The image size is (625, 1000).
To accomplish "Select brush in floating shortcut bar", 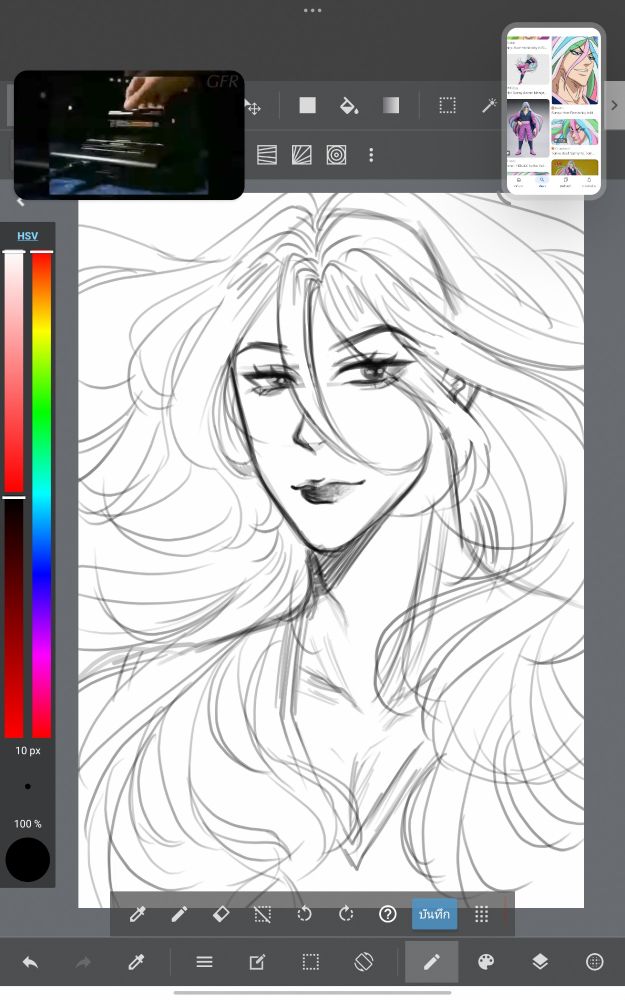I will point(179,914).
